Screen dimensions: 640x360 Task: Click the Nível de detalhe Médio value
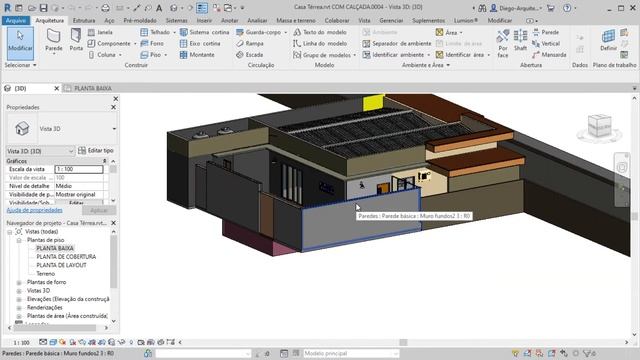[79, 186]
